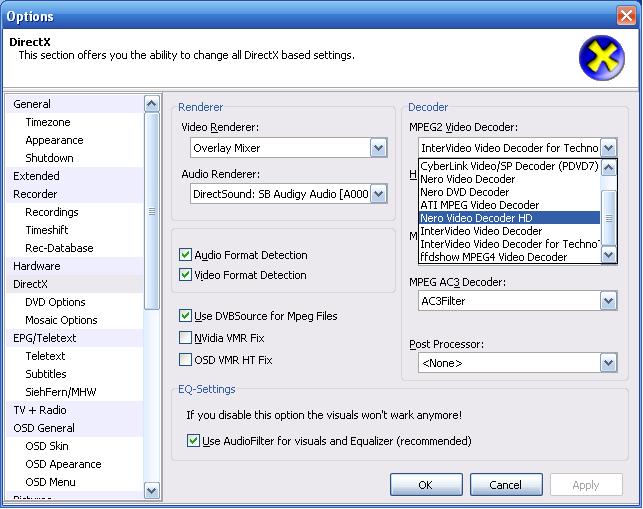Enable the OSD VMR HT Fix checkbox
This screenshot has height=509, width=643.
pos(185,360)
